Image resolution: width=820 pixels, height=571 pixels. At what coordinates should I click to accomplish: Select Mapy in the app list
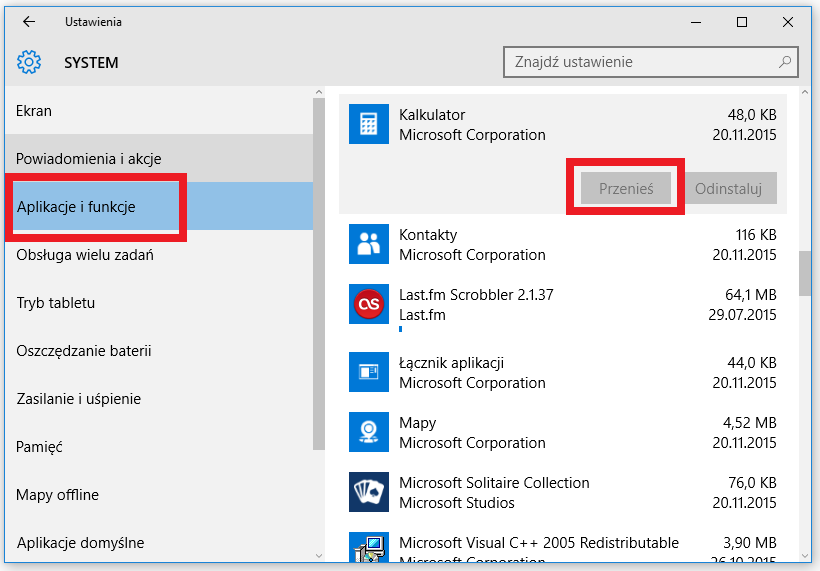click(563, 432)
